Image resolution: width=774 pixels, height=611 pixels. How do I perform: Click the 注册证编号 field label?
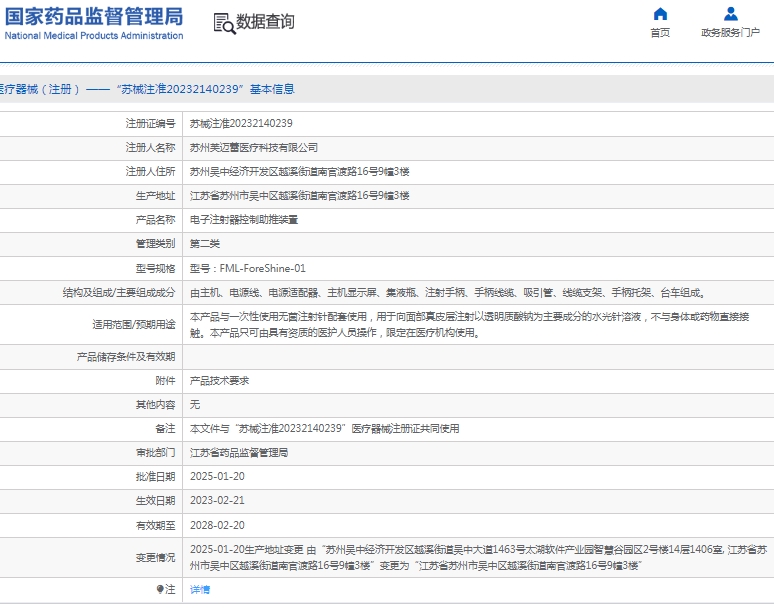pyautogui.click(x=151, y=123)
